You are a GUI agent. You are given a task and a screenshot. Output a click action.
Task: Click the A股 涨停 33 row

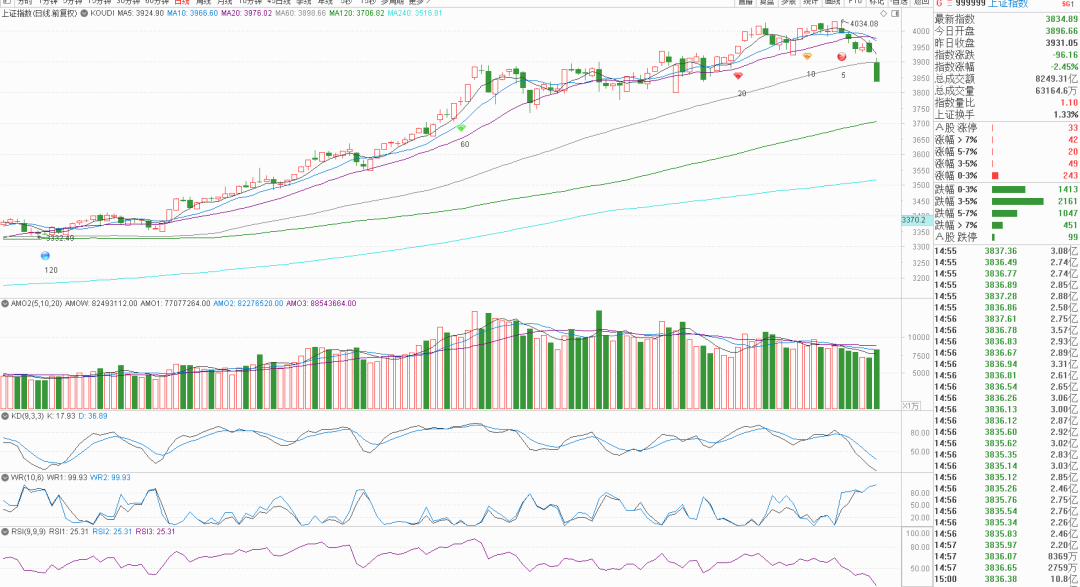click(1006, 128)
